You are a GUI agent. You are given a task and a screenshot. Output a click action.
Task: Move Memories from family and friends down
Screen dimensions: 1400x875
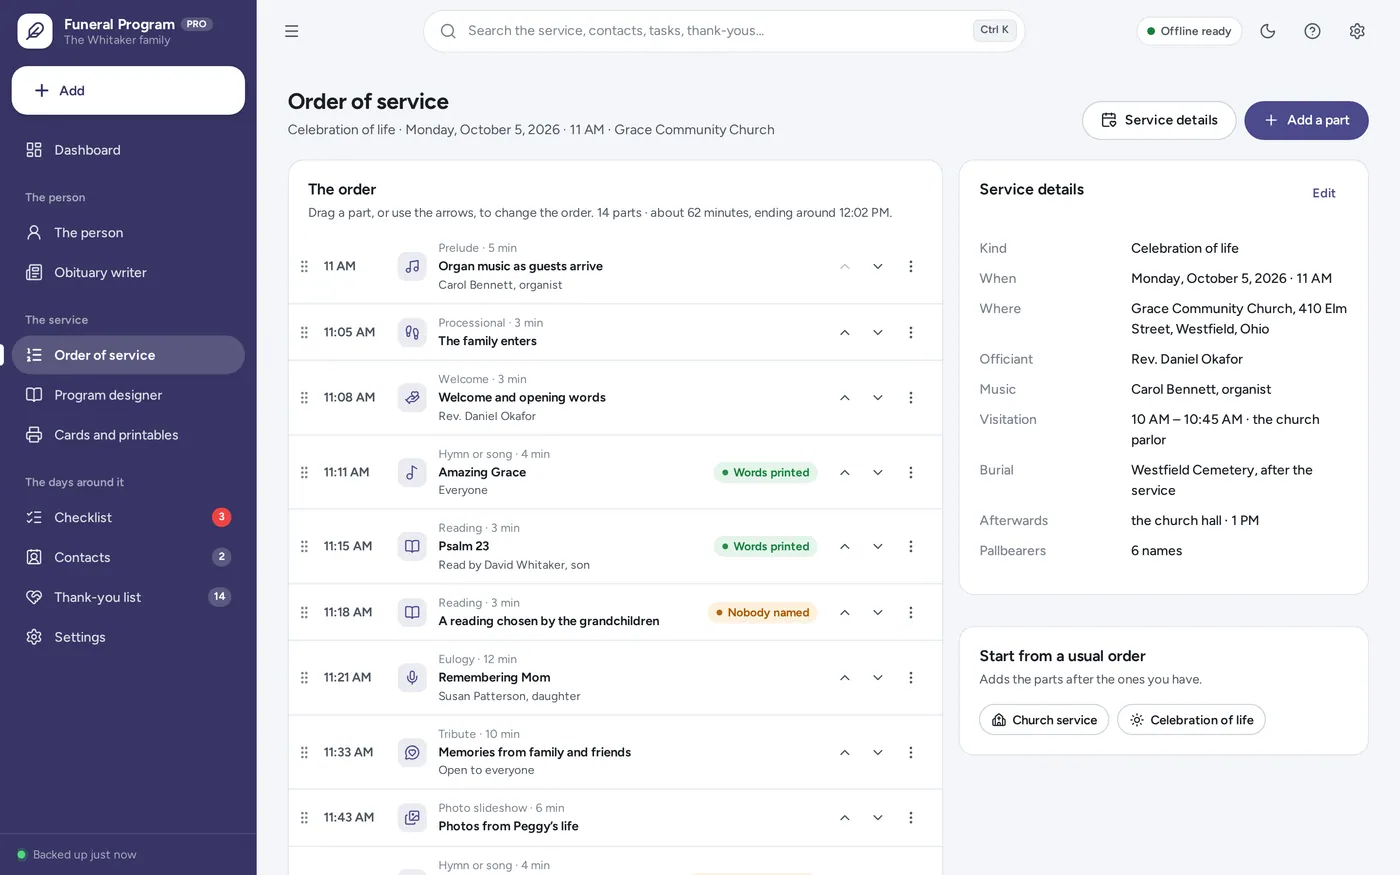tap(877, 752)
